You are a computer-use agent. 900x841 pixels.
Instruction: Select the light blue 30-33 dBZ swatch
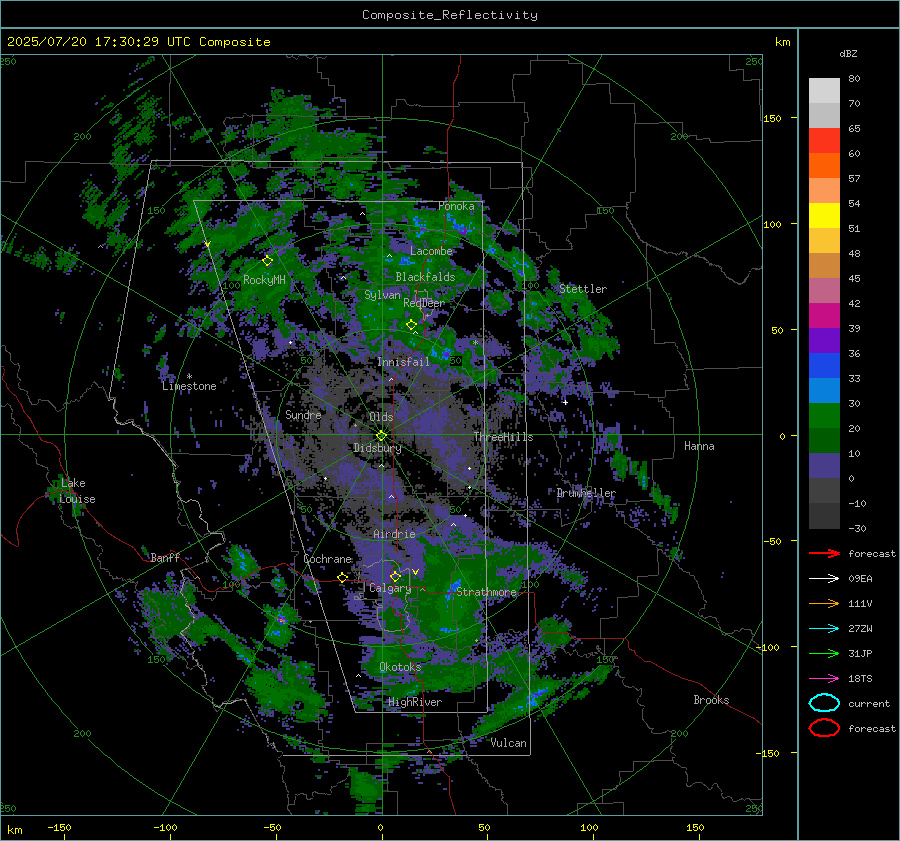click(x=824, y=391)
